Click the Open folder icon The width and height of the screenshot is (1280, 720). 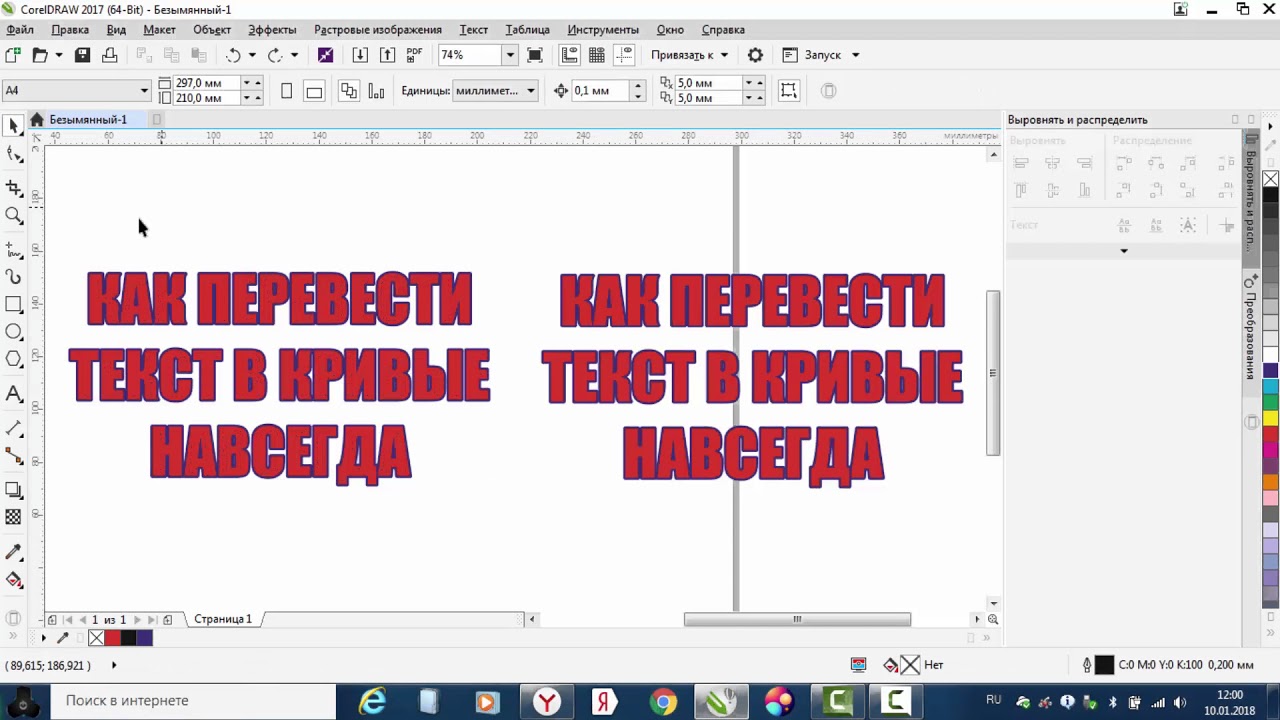tap(39, 55)
